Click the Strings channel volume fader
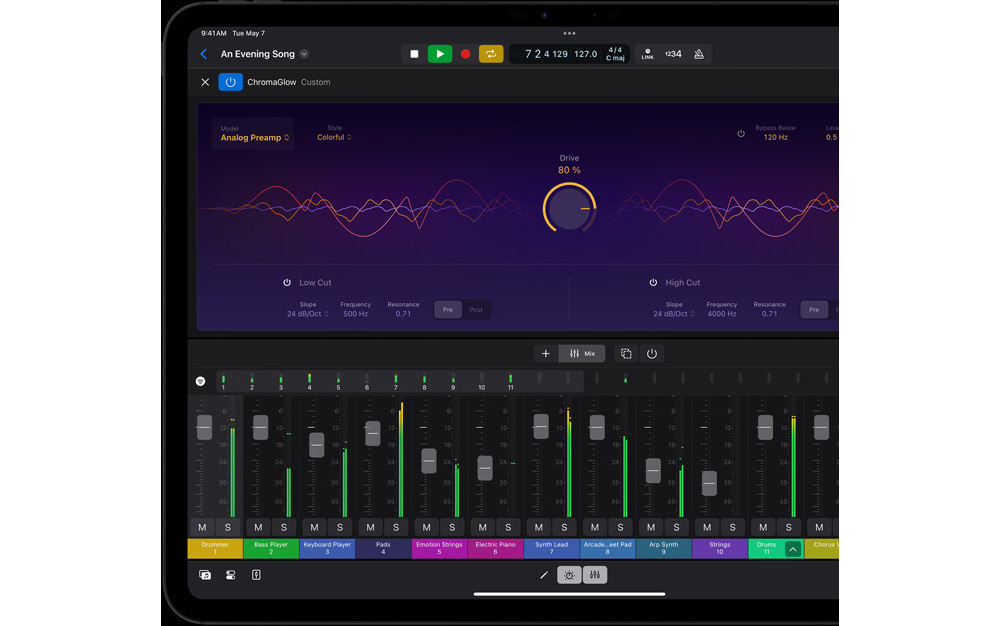This screenshot has width=1000, height=626. [709, 483]
